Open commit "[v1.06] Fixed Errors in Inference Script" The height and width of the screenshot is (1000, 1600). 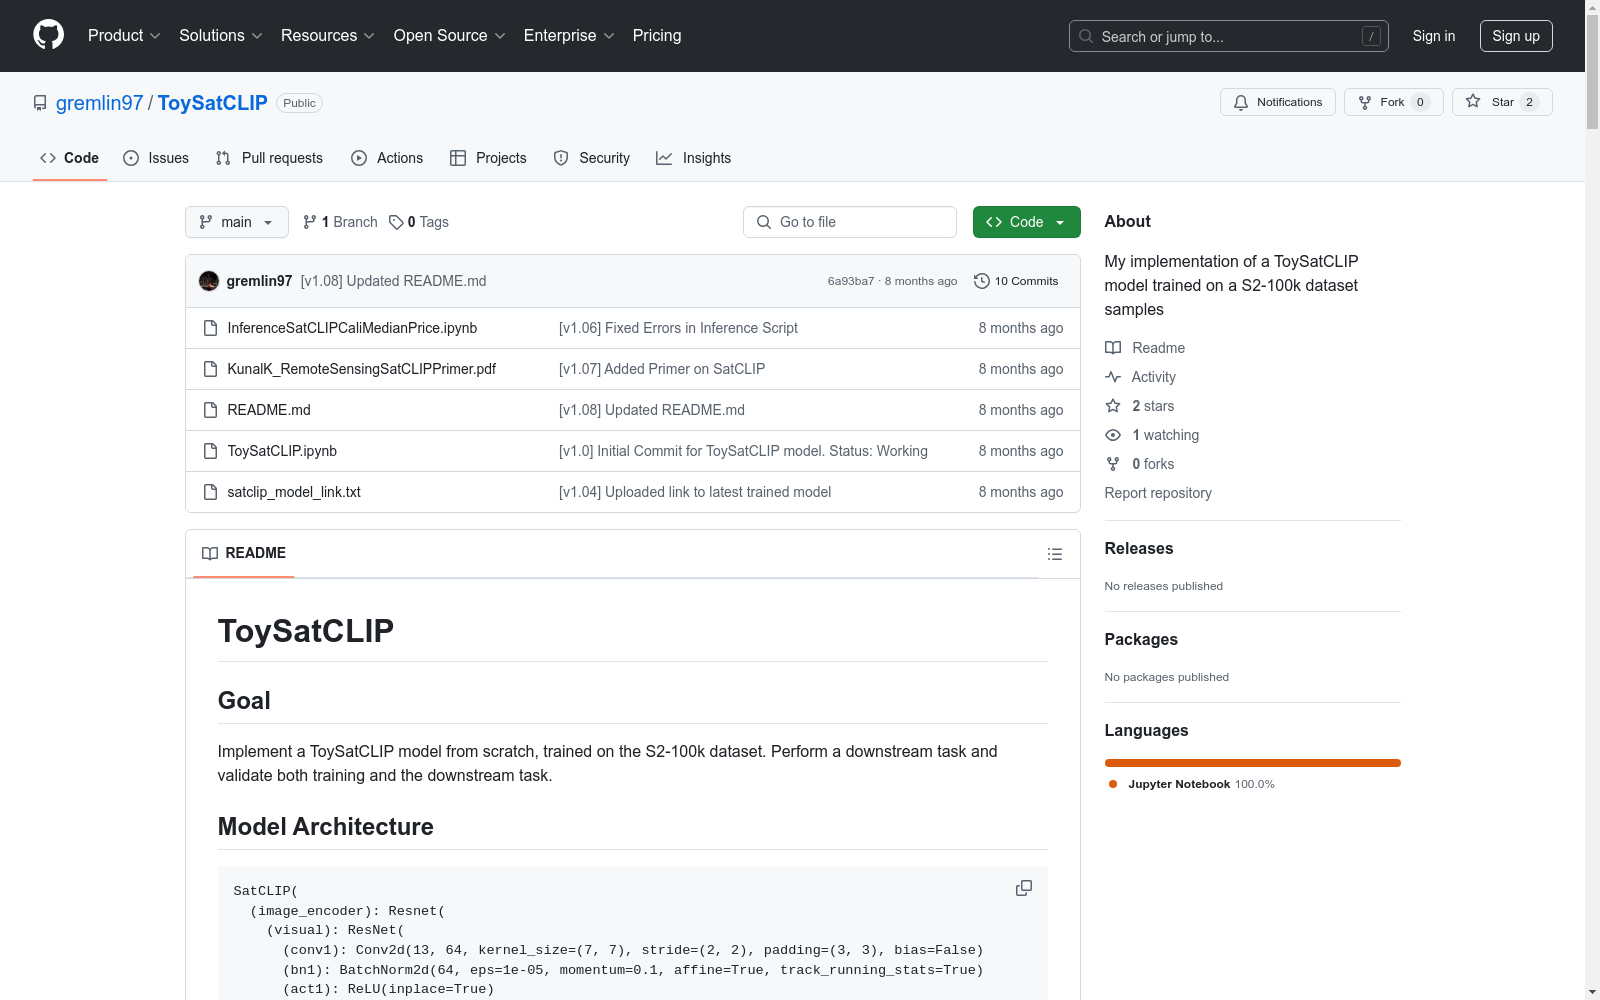click(x=678, y=328)
